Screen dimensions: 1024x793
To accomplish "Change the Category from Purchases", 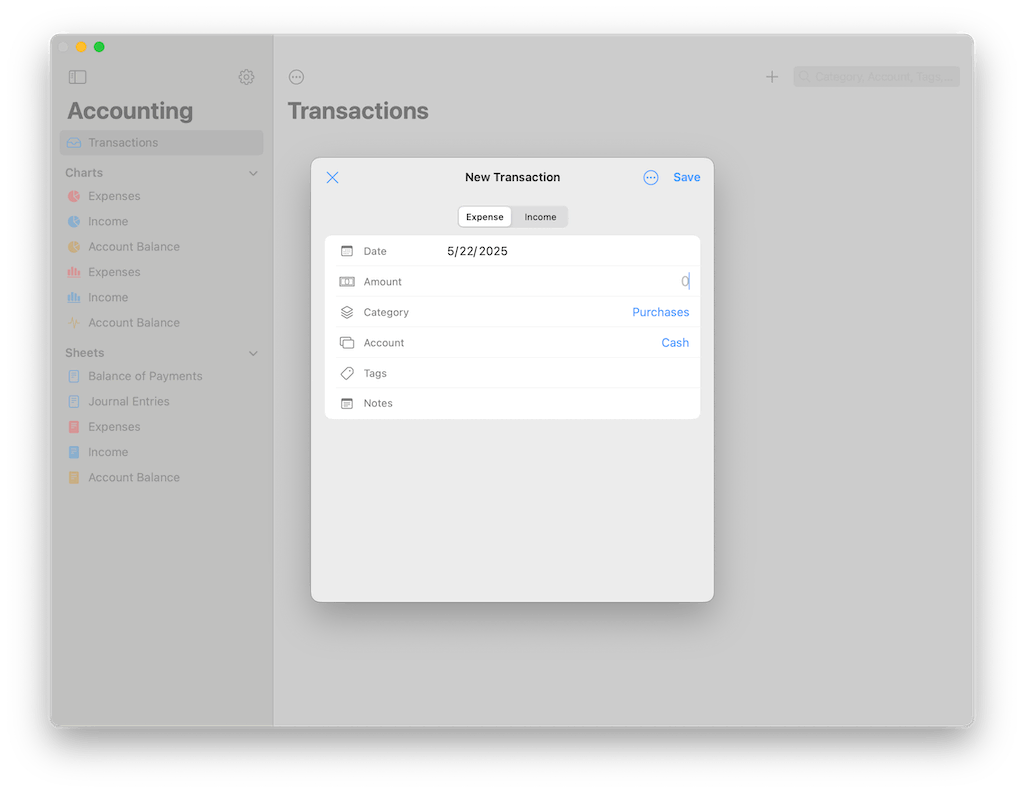I will (660, 312).
